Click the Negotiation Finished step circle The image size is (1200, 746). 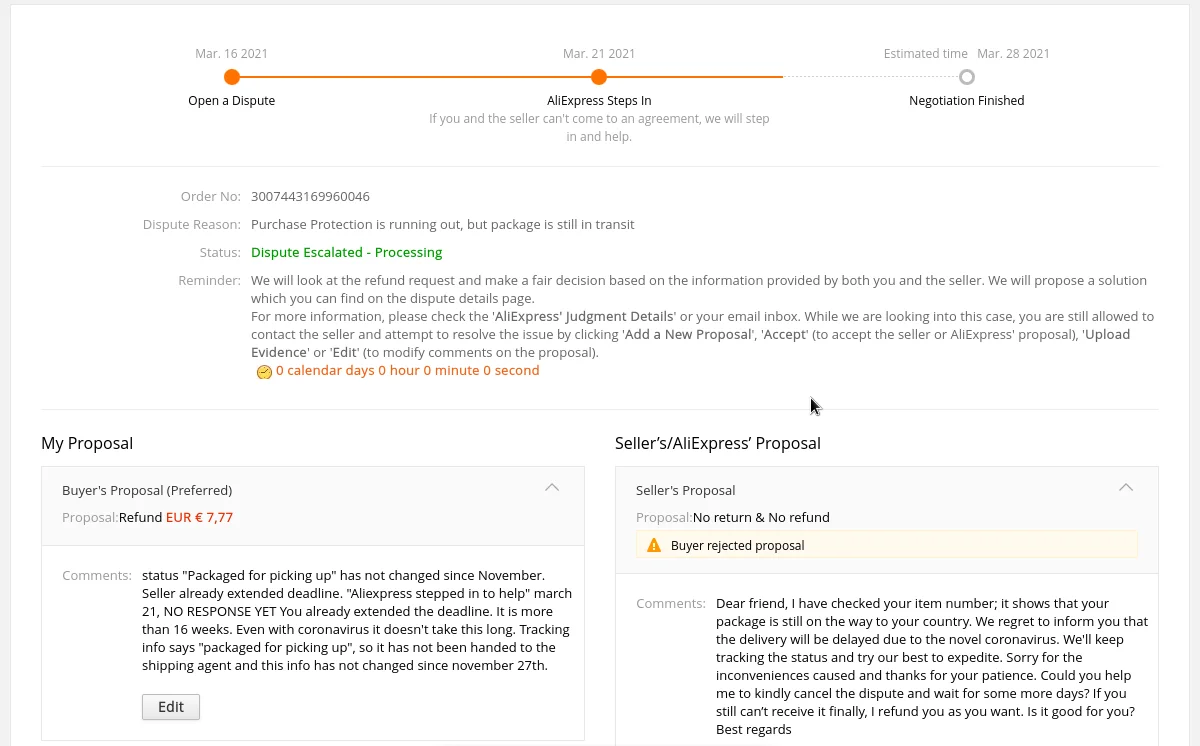tap(966, 77)
